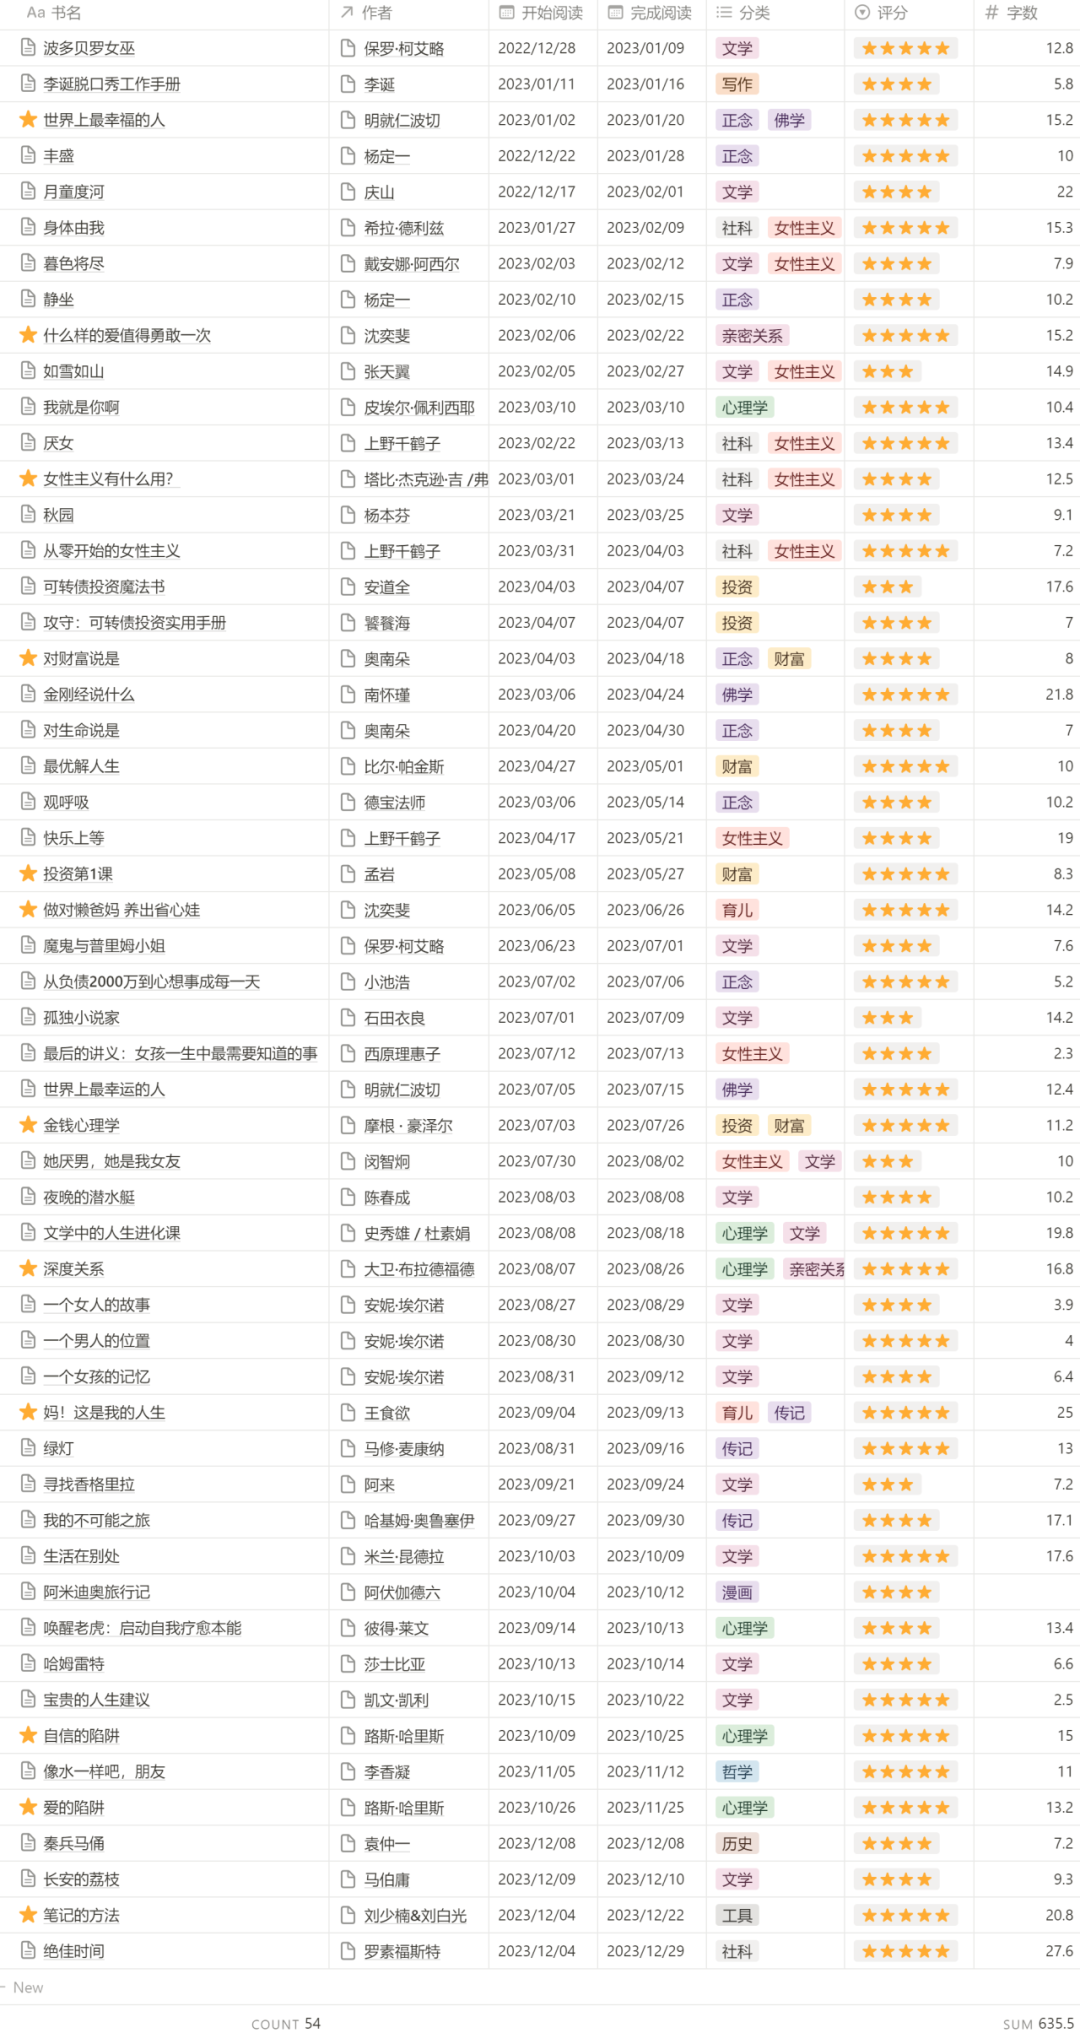This screenshot has height=2033, width=1080.
Task: Click the star icon beside 深度关系
Action: coord(29,1269)
